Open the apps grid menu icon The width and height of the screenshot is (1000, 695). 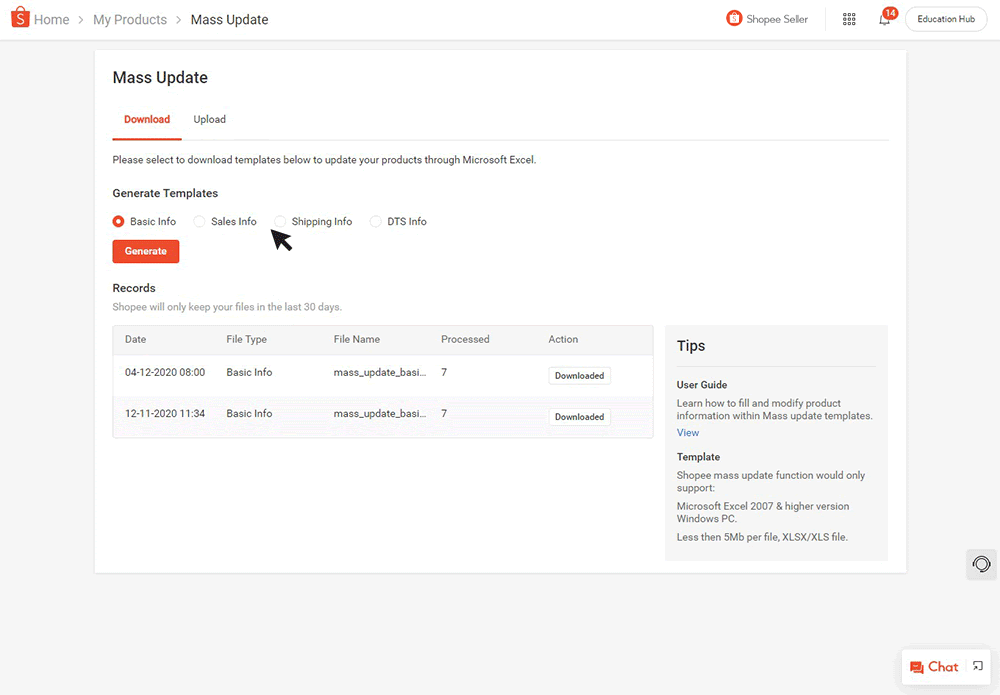[849, 19]
